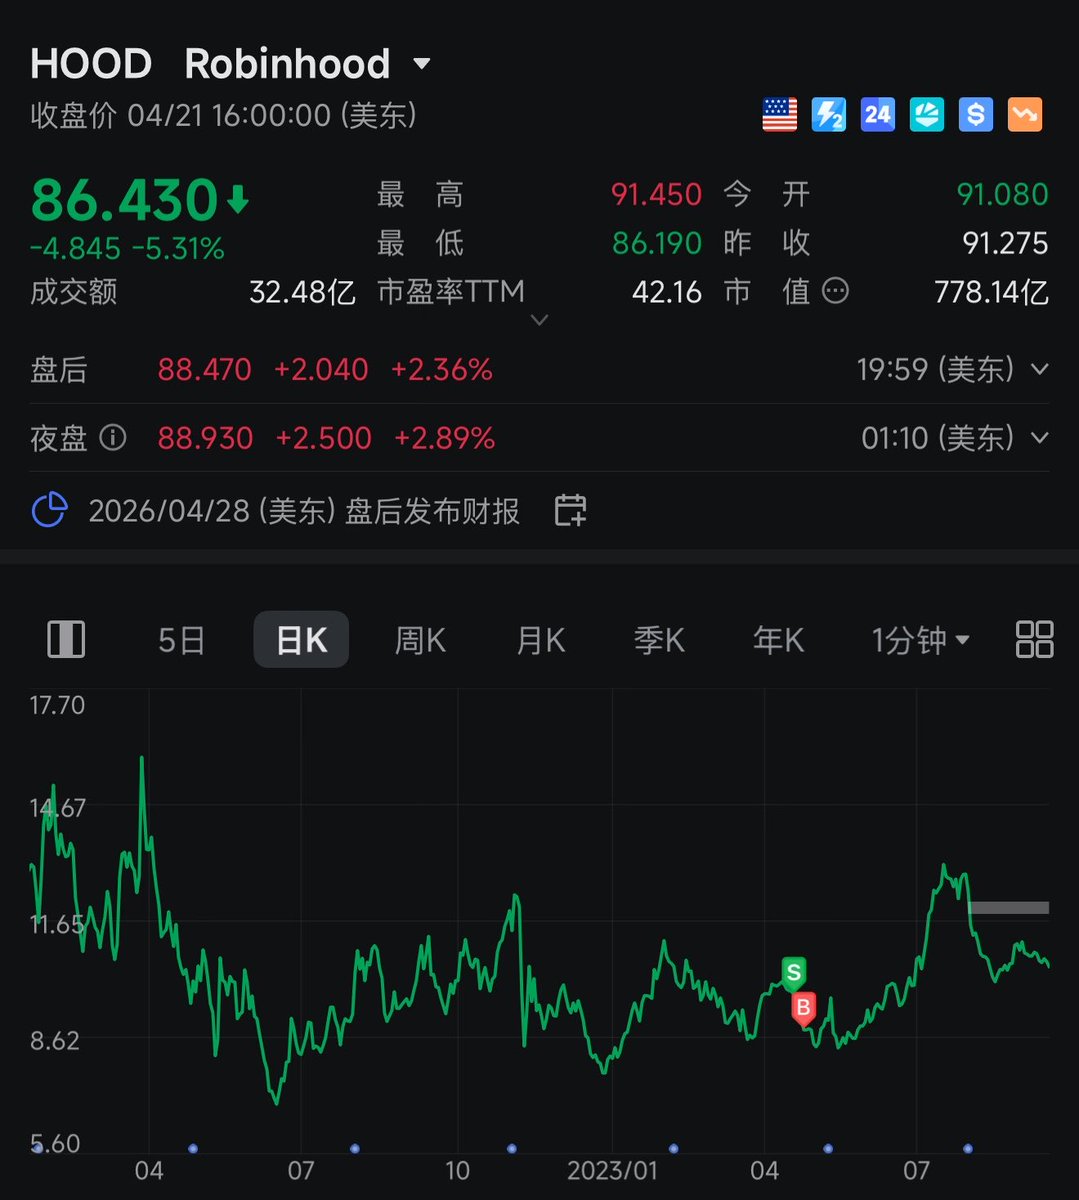
Task: Tap the red B buy marker on chart
Action: pos(803,1010)
